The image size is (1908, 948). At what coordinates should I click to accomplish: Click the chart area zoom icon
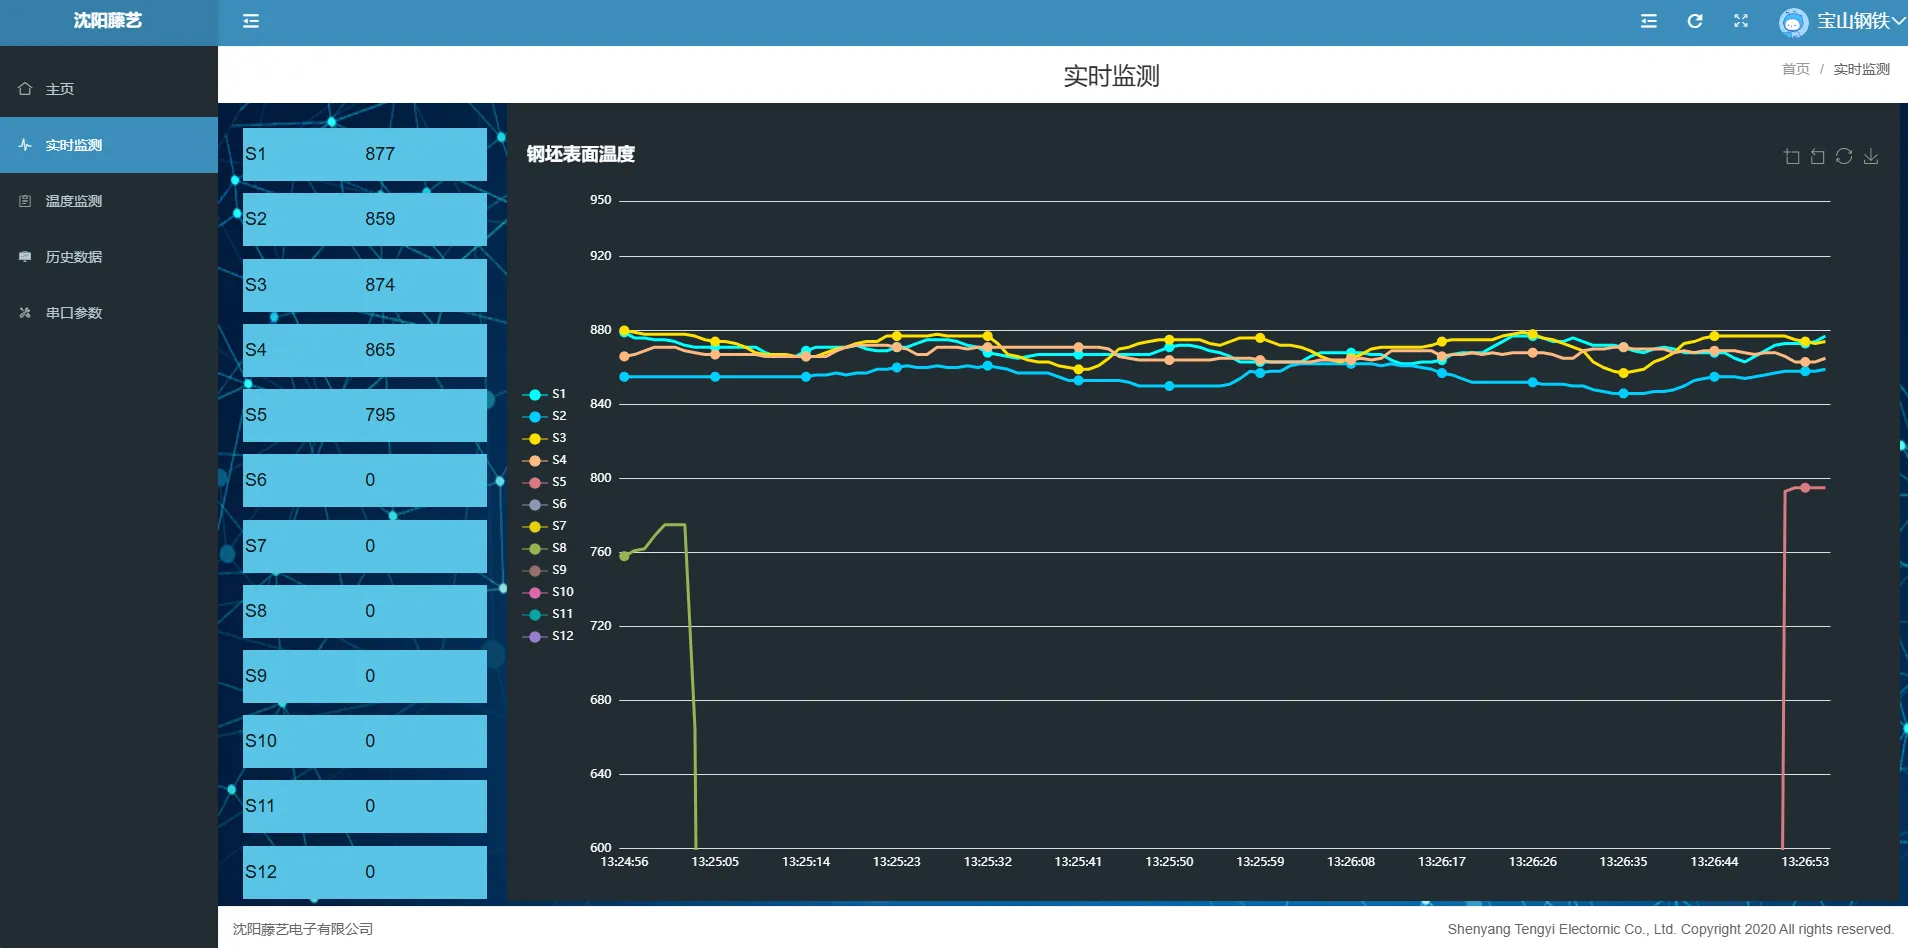tap(1791, 156)
